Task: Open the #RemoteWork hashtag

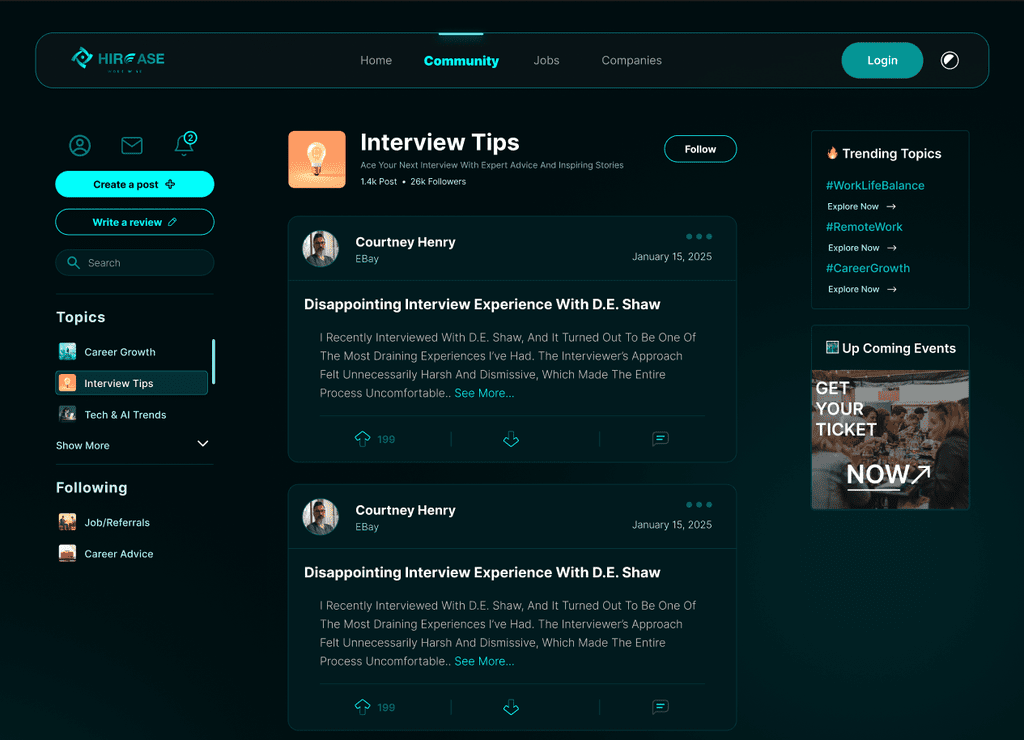Action: click(x=864, y=227)
